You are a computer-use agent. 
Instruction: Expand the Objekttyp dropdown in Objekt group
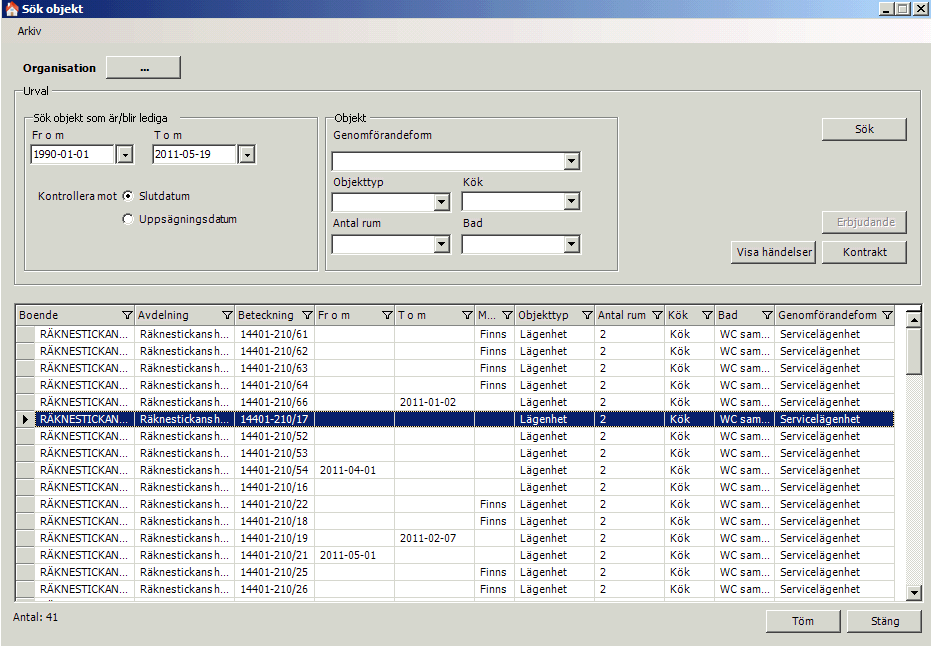pyautogui.click(x=441, y=202)
